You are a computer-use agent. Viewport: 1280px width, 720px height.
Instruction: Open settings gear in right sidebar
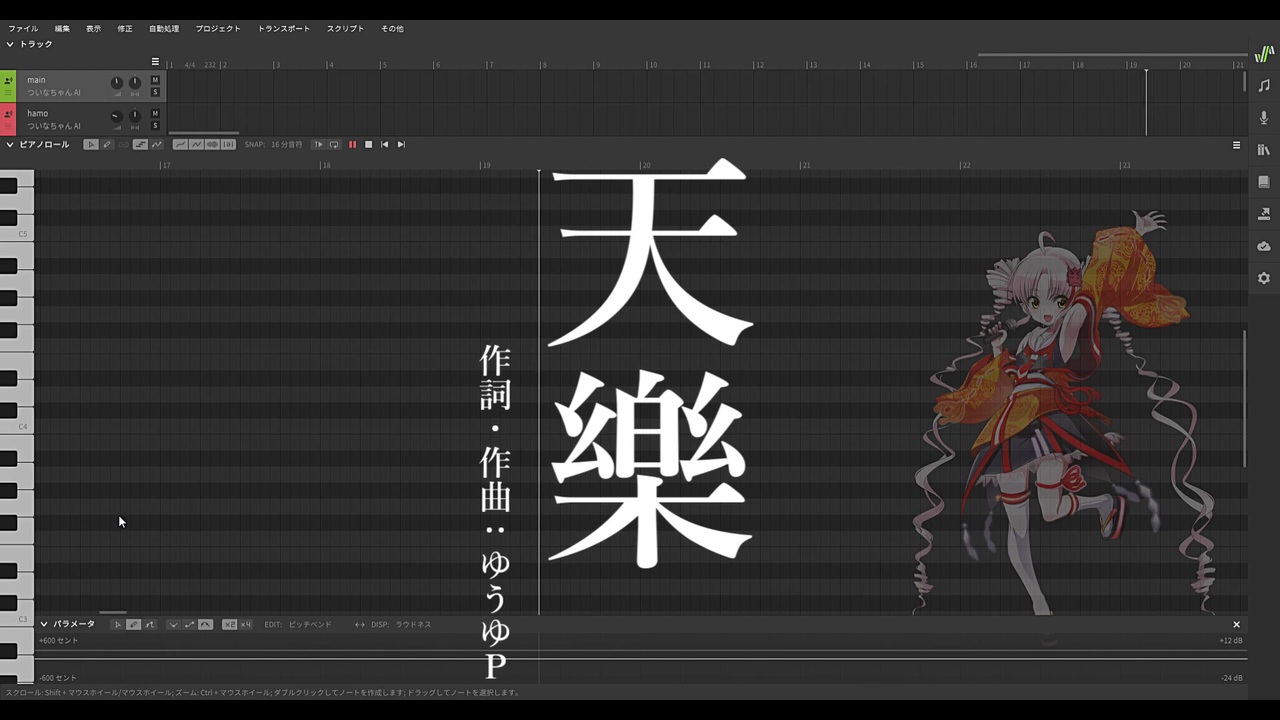(1264, 278)
